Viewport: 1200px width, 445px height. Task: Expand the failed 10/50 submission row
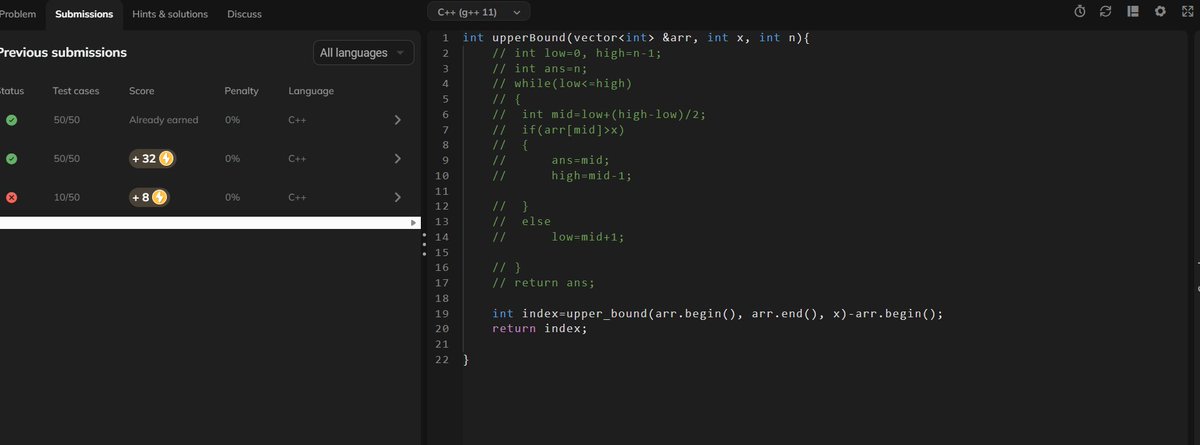[397, 197]
